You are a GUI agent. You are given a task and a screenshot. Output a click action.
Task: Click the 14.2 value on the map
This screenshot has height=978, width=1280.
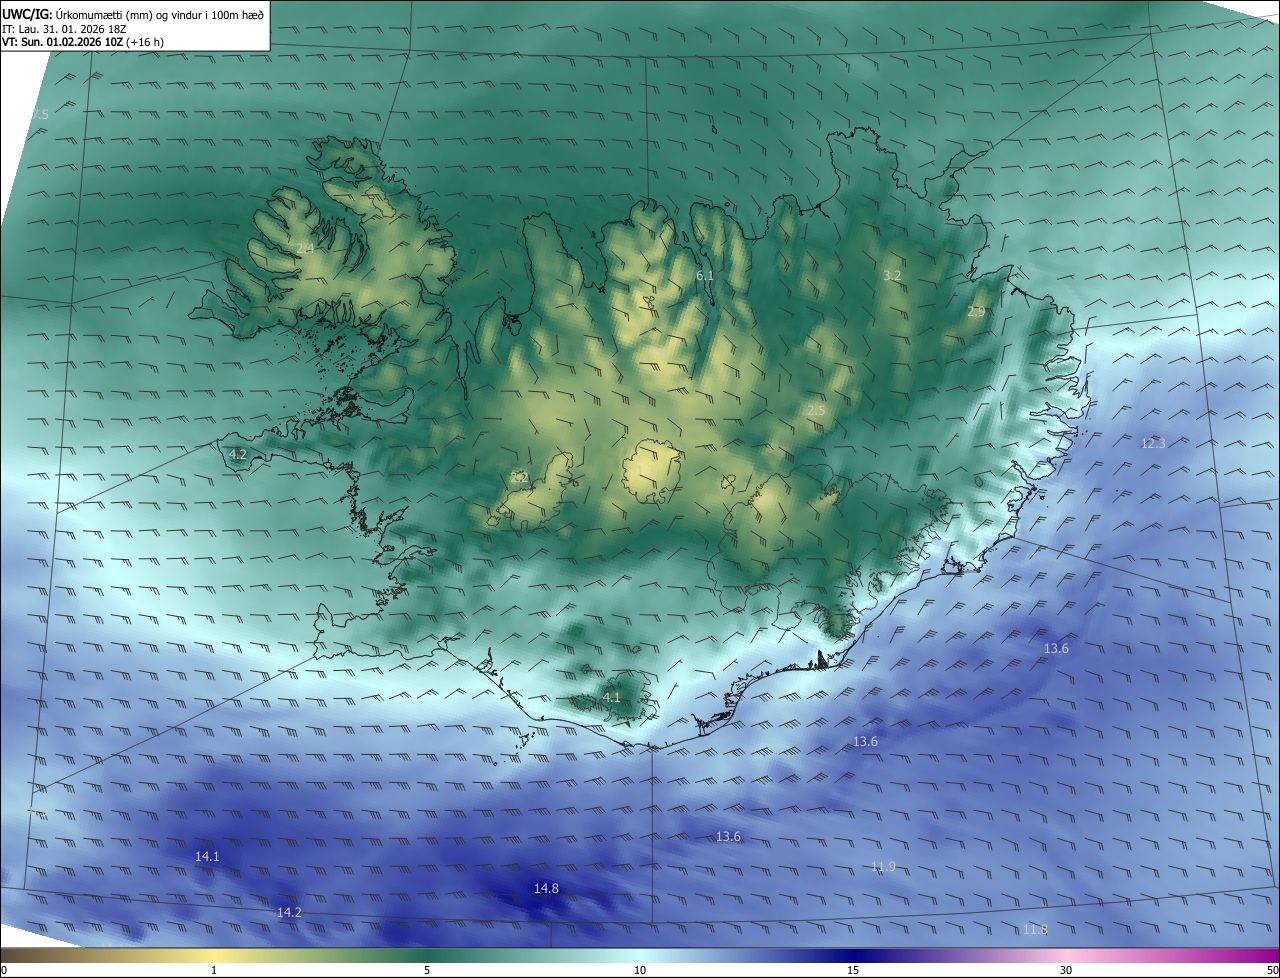(x=289, y=912)
